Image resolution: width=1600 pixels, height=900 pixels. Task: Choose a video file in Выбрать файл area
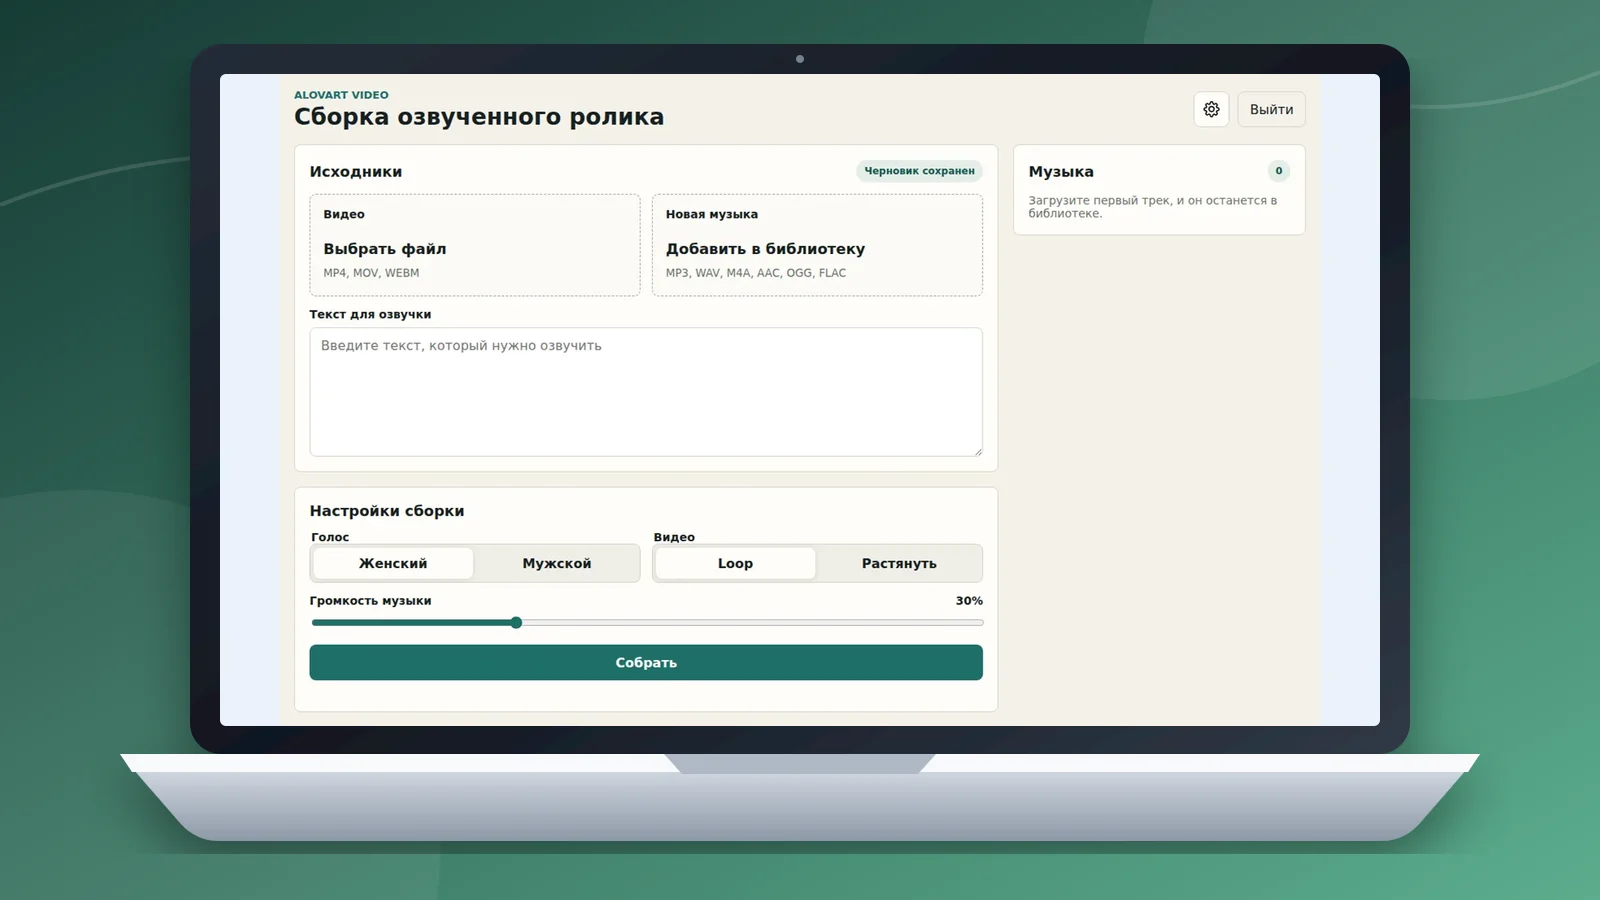pyautogui.click(x=475, y=245)
